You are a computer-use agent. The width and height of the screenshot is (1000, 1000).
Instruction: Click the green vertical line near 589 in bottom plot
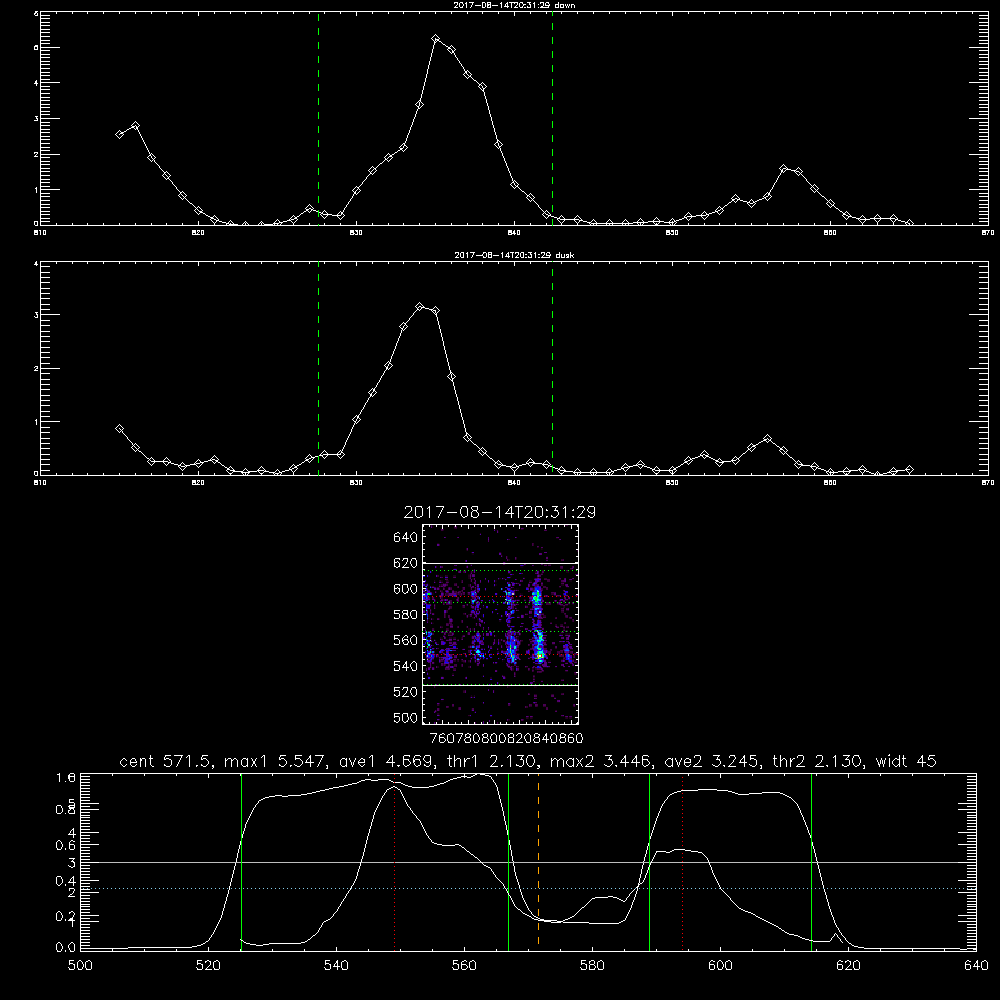649,861
